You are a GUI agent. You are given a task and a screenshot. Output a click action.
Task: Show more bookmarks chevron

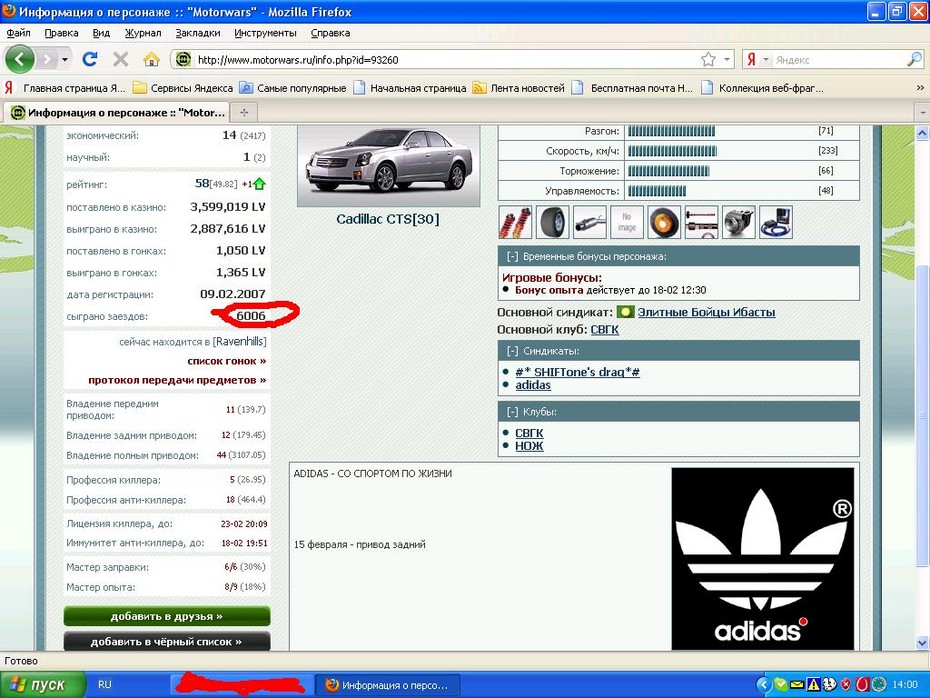point(920,88)
